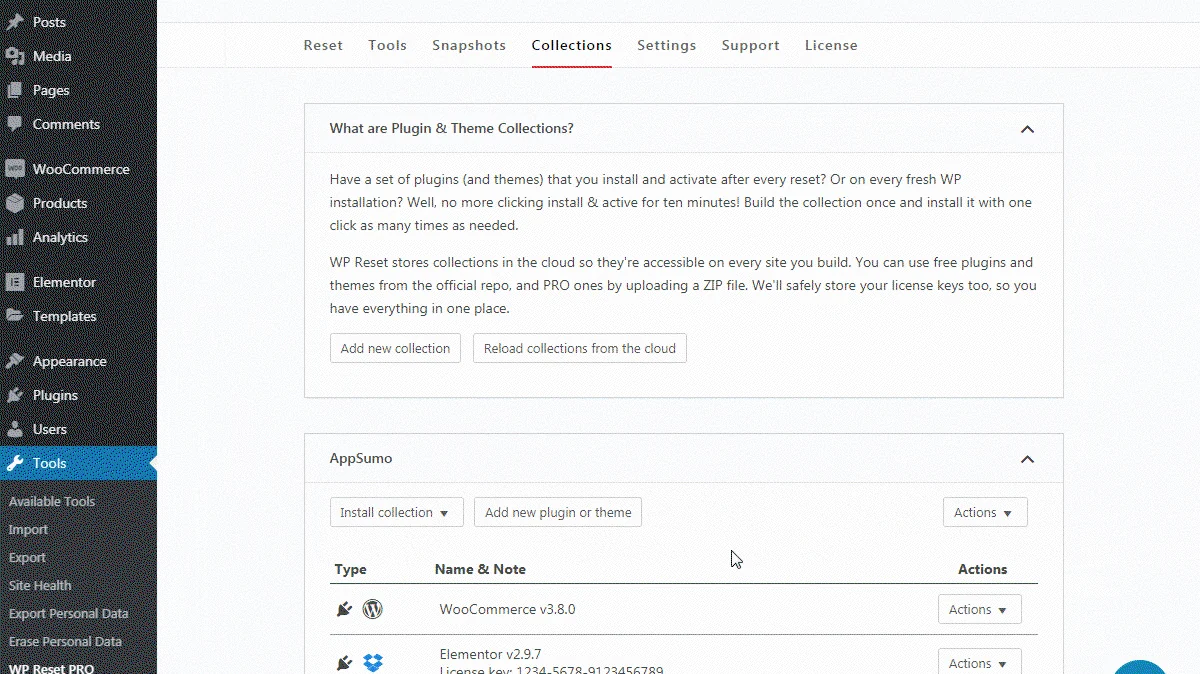
Task: Click the 'WooCommerce v3.8.0' plugin name
Action: pyautogui.click(x=507, y=609)
